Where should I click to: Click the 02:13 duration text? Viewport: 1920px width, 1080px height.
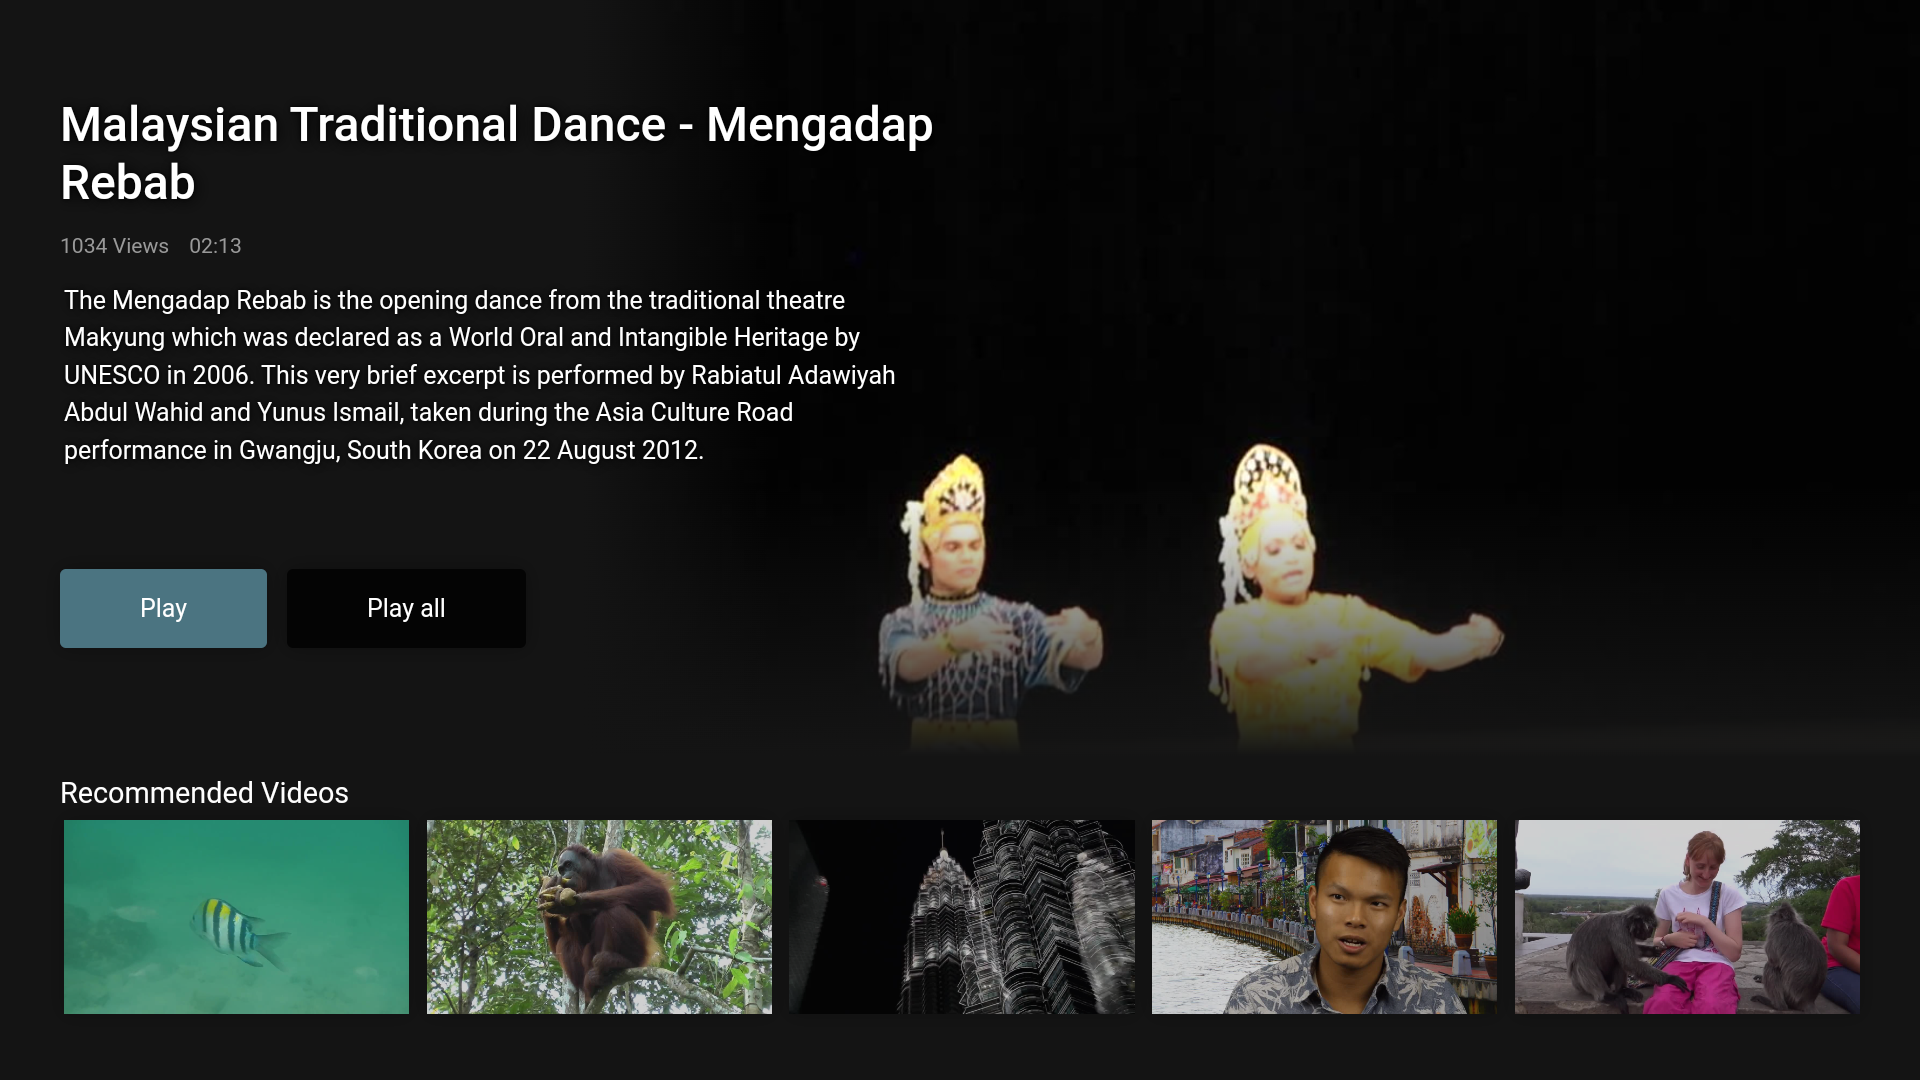point(215,246)
